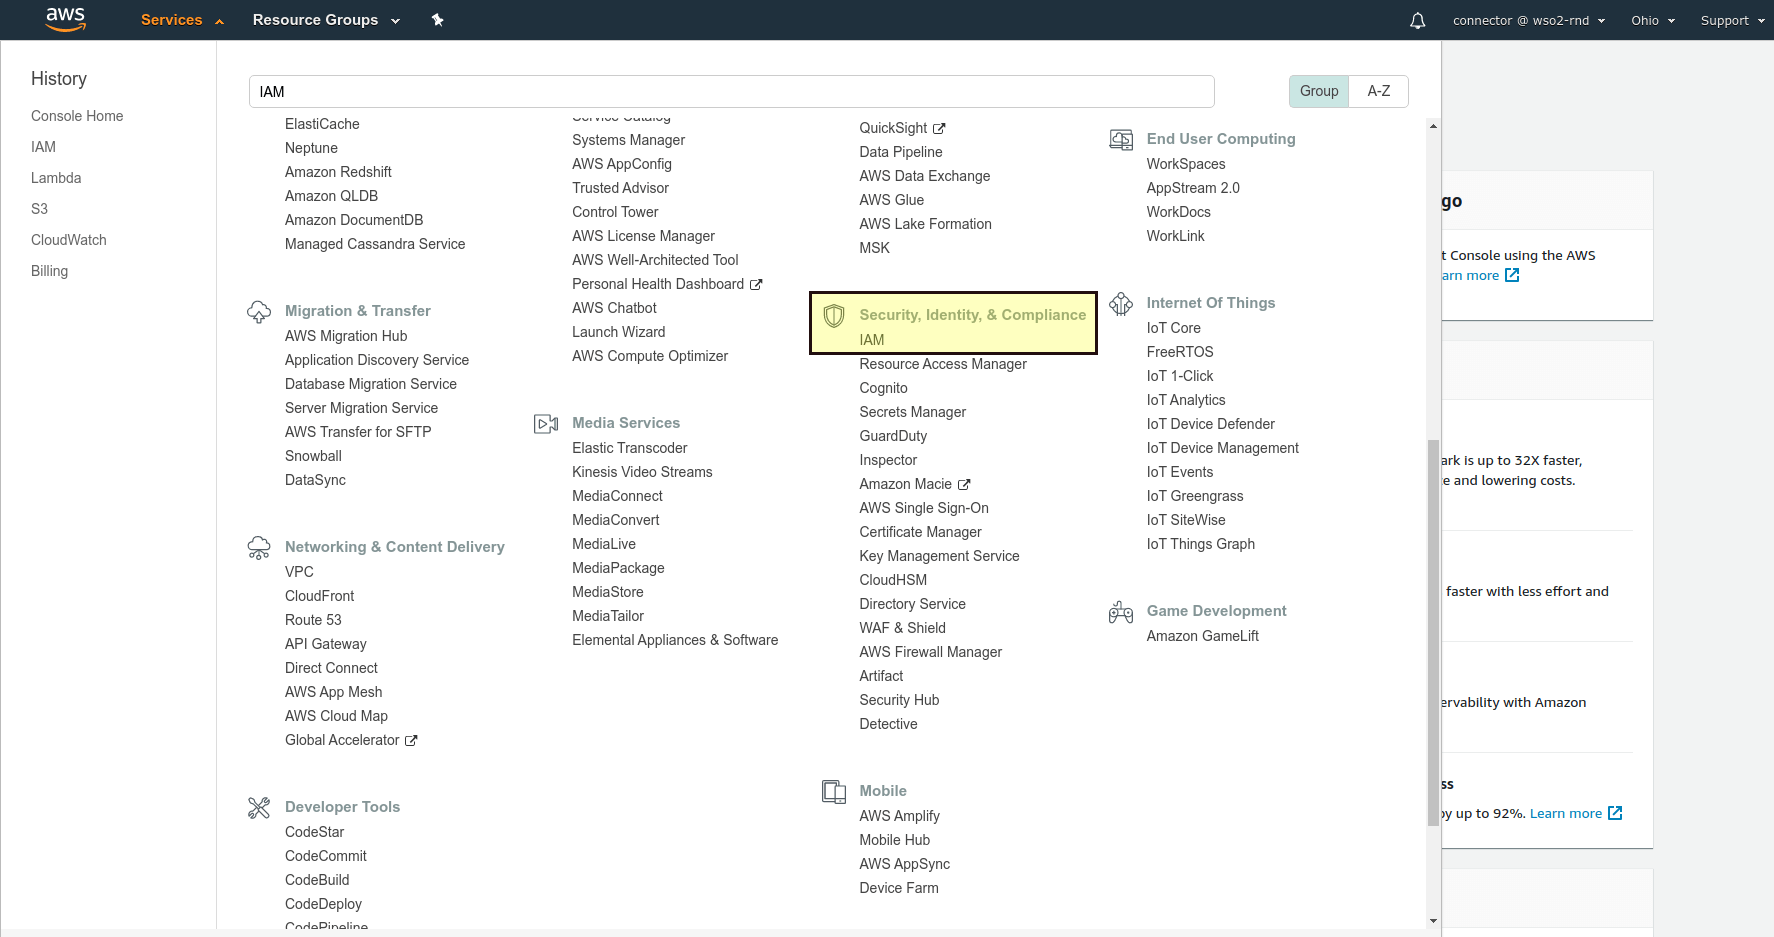
Task: Click the Game Development controller icon
Action: click(x=1121, y=612)
